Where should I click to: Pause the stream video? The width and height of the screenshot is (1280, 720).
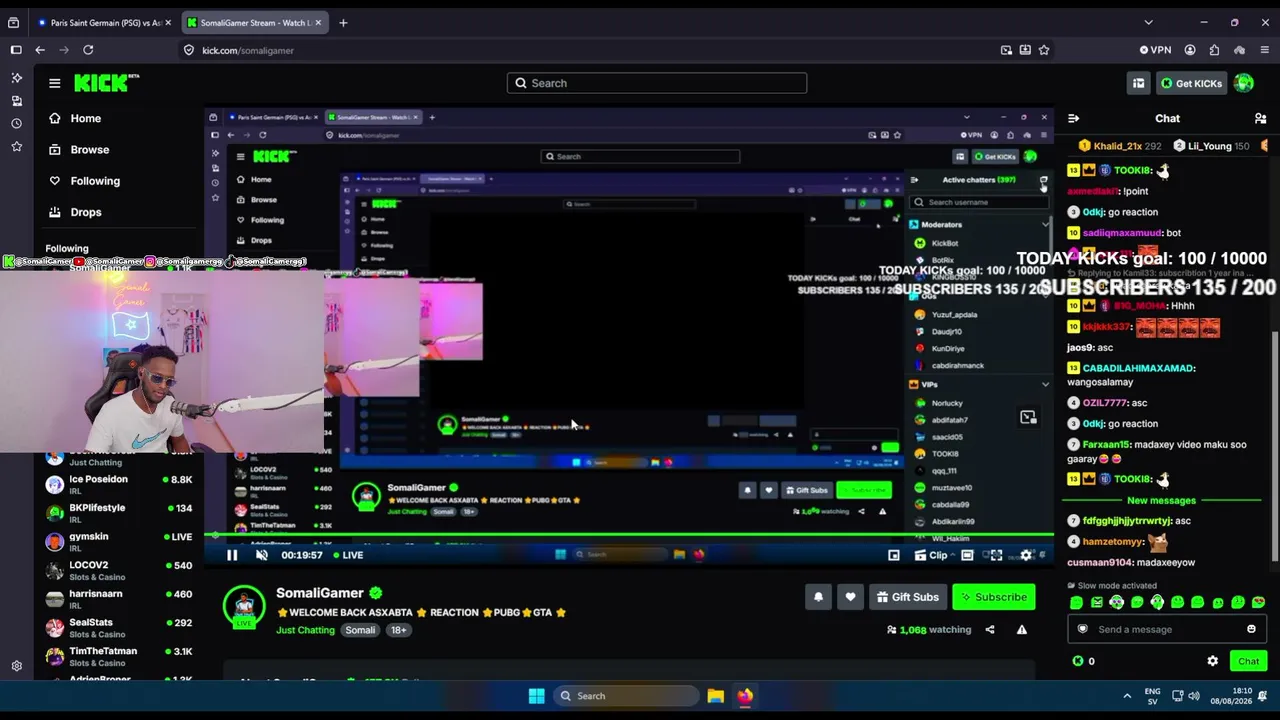coord(232,555)
